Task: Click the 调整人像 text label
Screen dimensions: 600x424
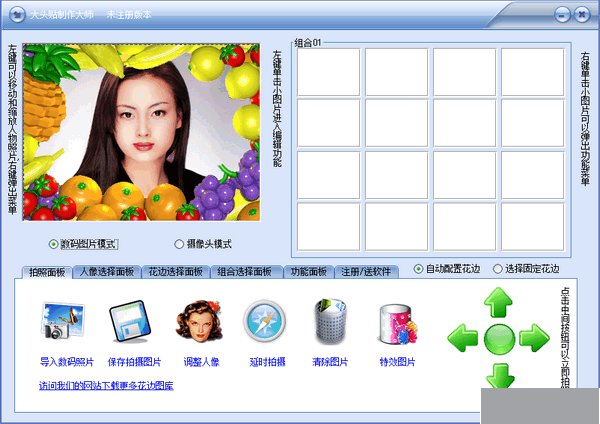Action: (201, 362)
